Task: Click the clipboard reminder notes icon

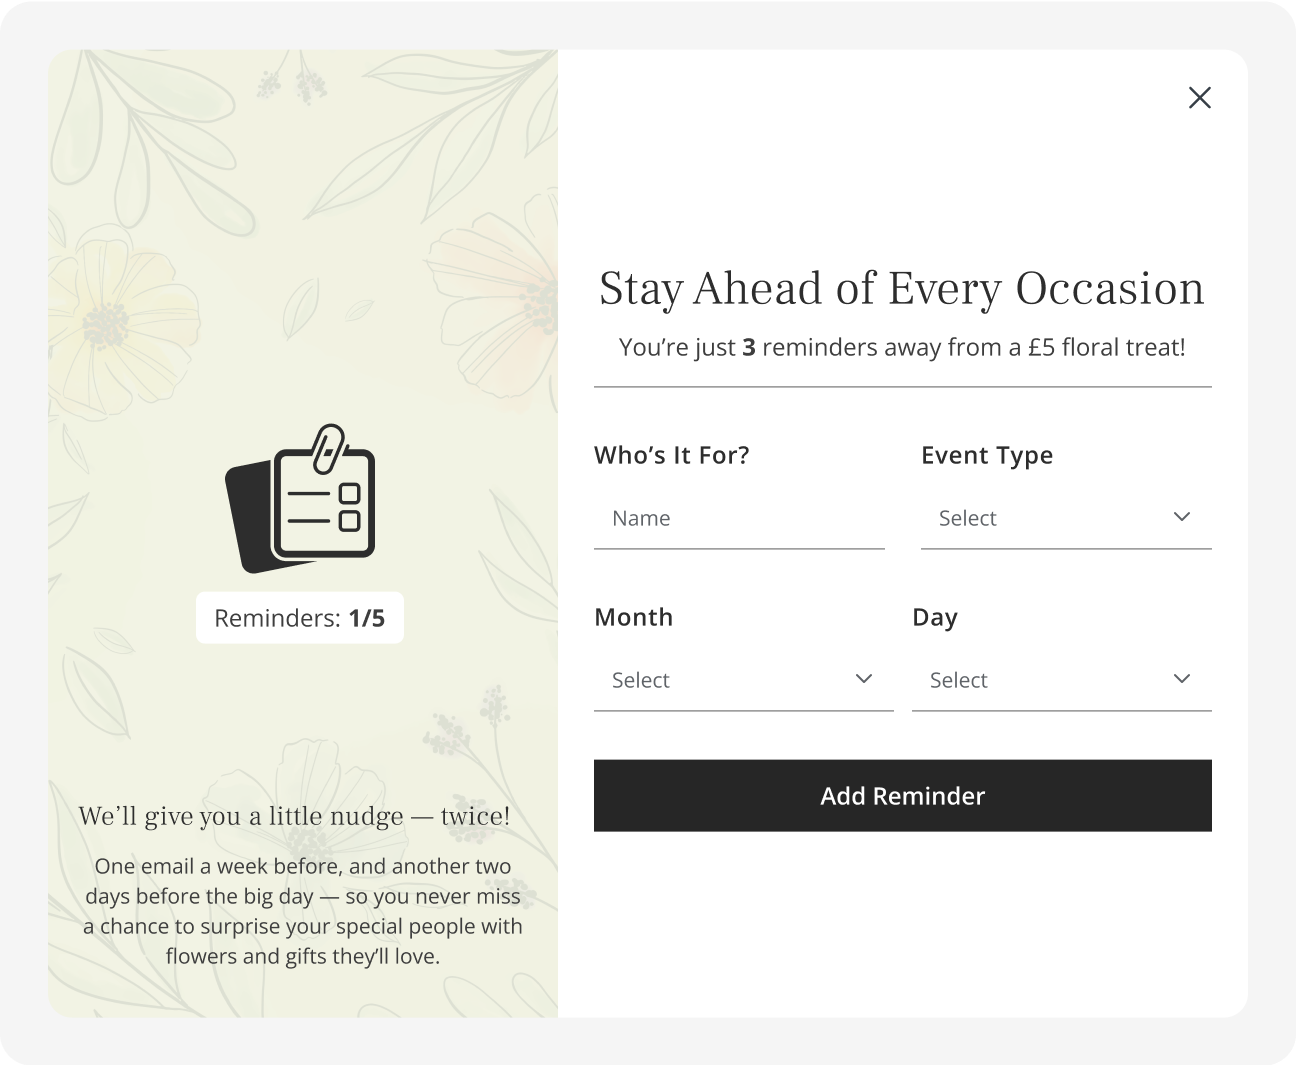Action: (x=300, y=499)
